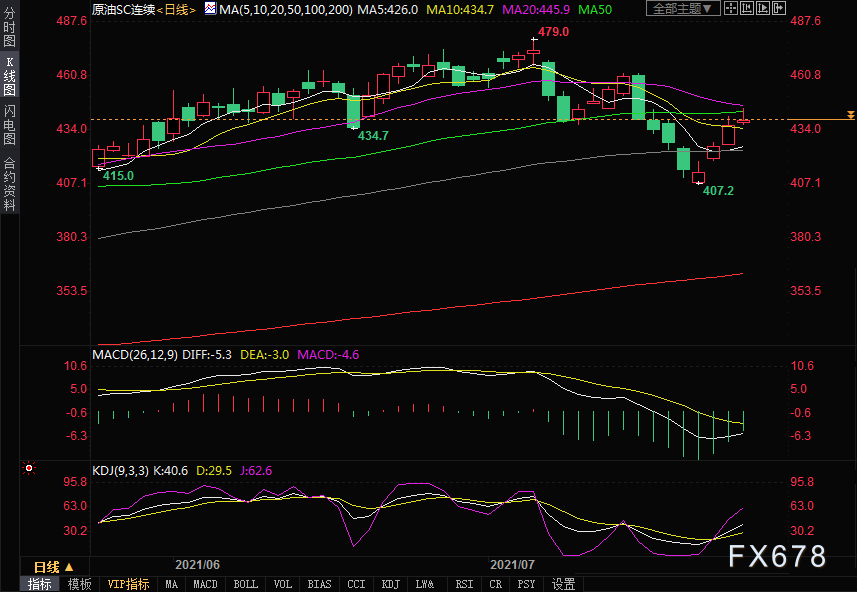857x592 pixels.
Task: Toggle the BOLL indicator
Action: [245, 584]
